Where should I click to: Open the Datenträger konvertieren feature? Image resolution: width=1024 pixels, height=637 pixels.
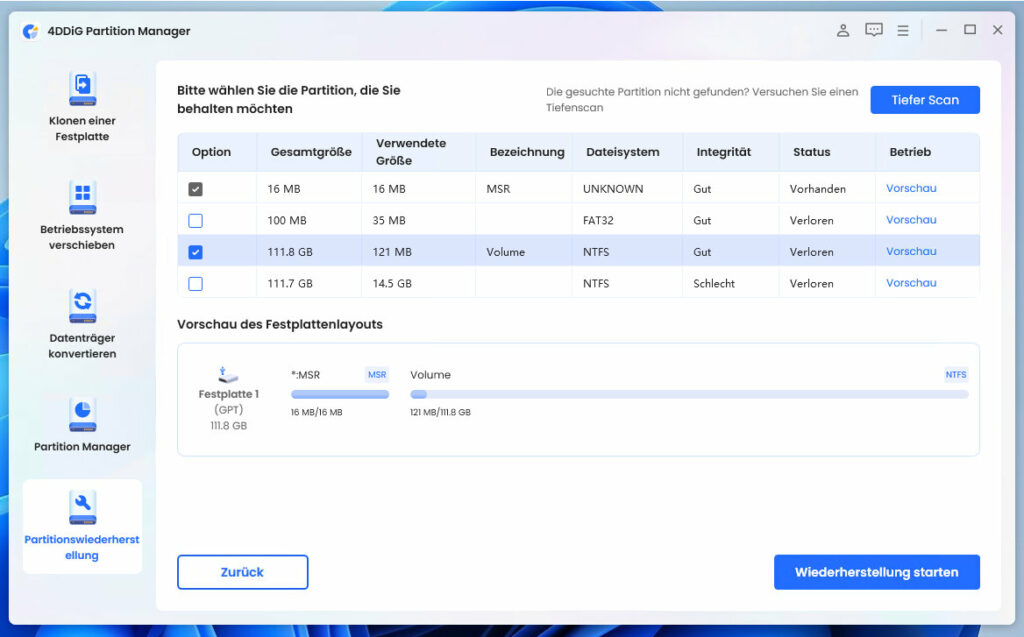pos(81,303)
